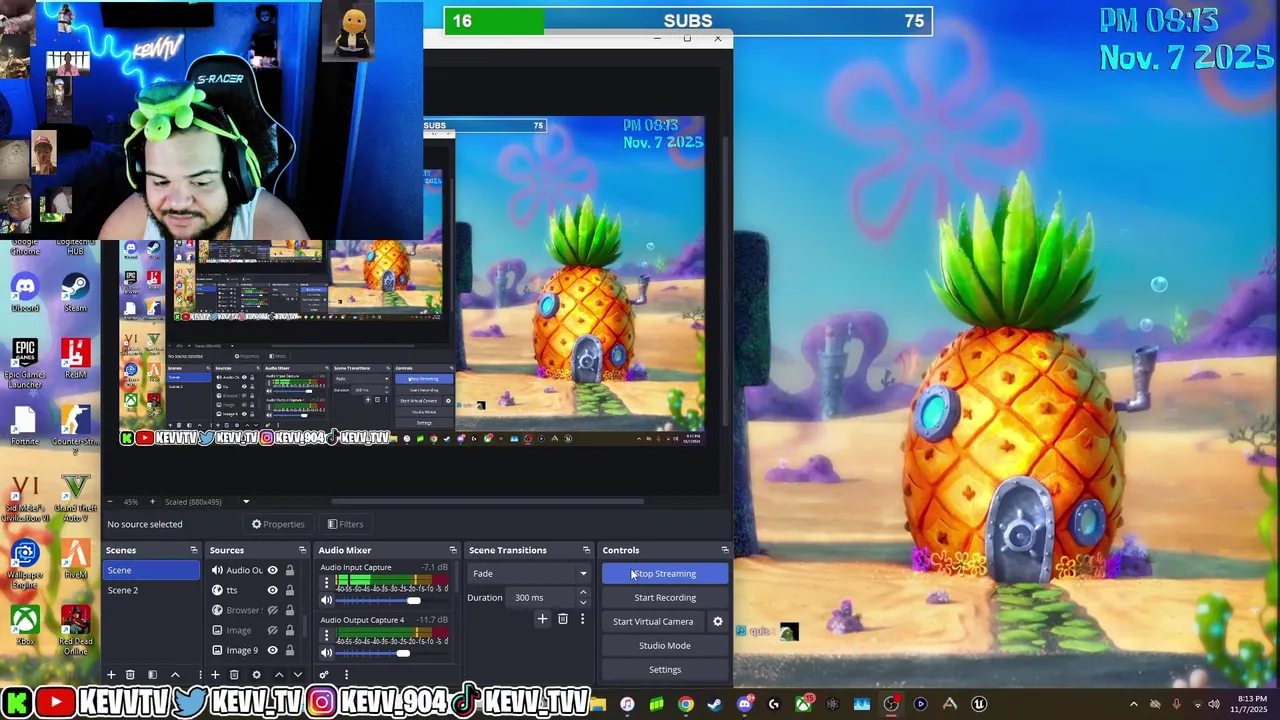Move the selected source up
This screenshot has height=720, width=1280.
pyautogui.click(x=279, y=675)
